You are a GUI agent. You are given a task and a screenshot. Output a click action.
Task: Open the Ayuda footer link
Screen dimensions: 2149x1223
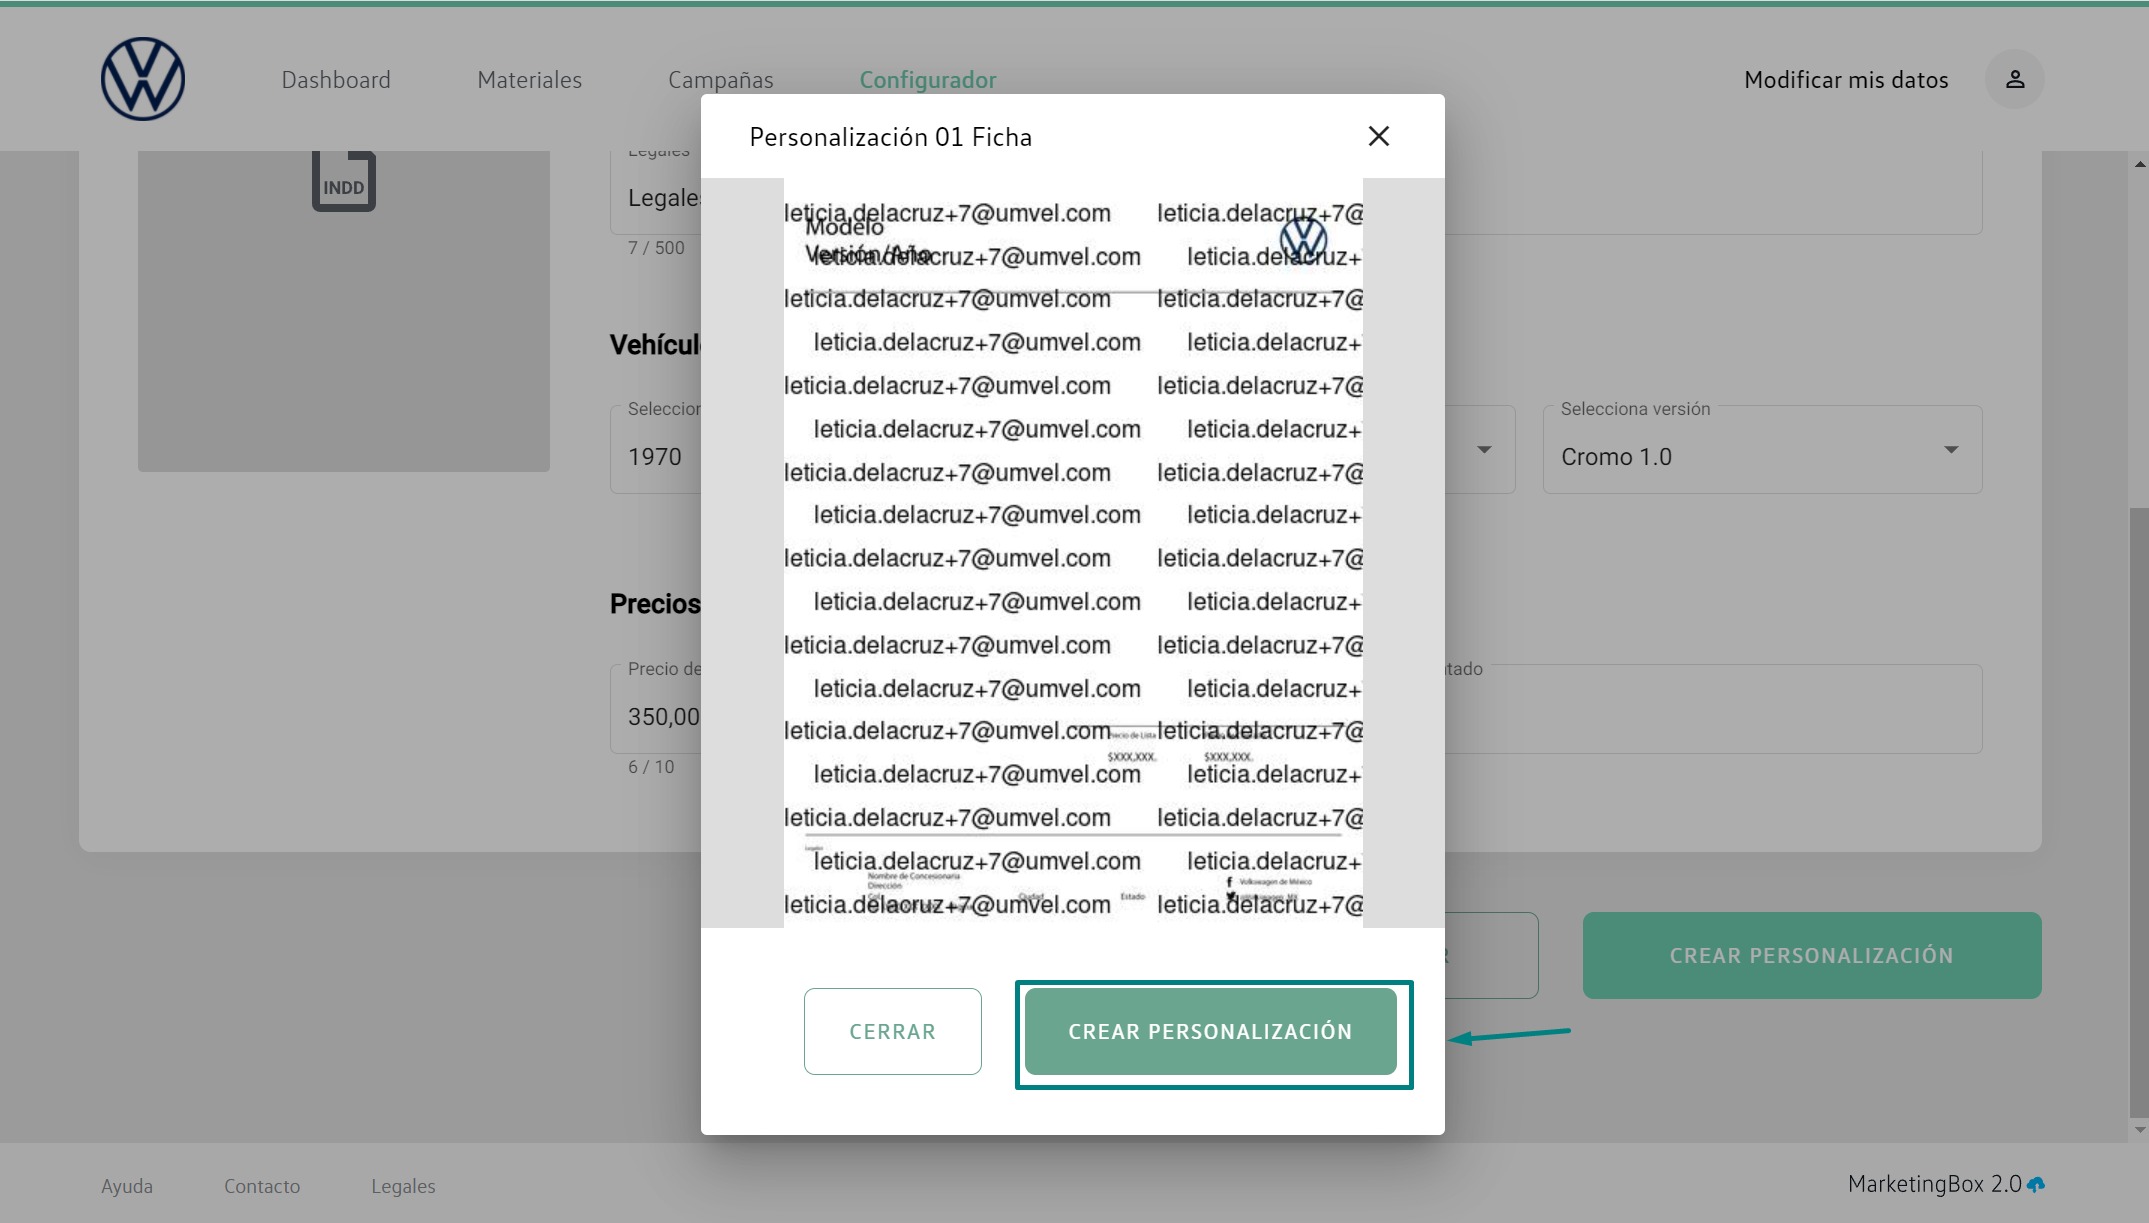pyautogui.click(x=127, y=1186)
